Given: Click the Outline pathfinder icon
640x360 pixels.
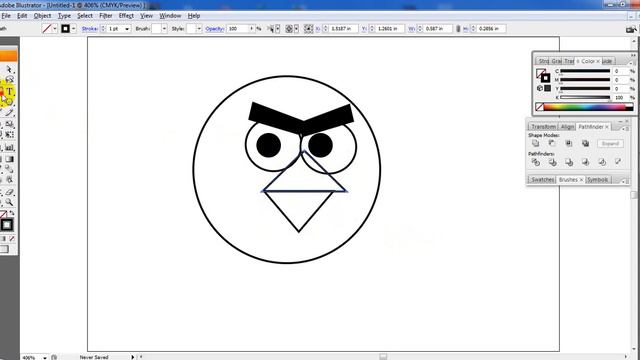Looking at the screenshot, I should coord(602,162).
